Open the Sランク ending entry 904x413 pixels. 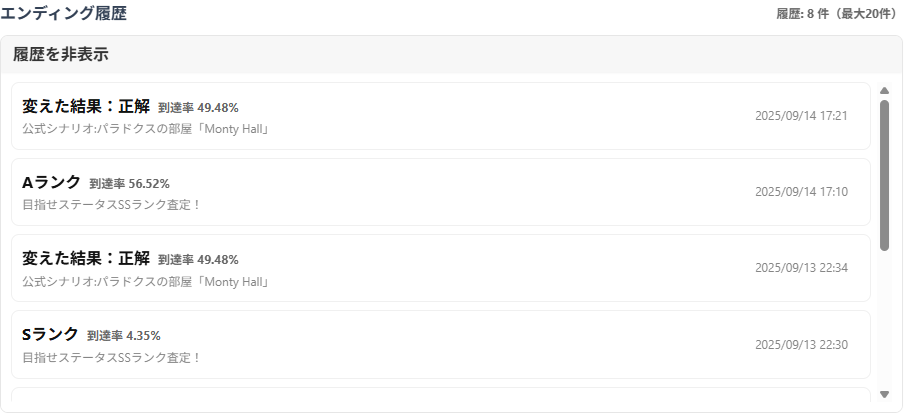(440, 344)
